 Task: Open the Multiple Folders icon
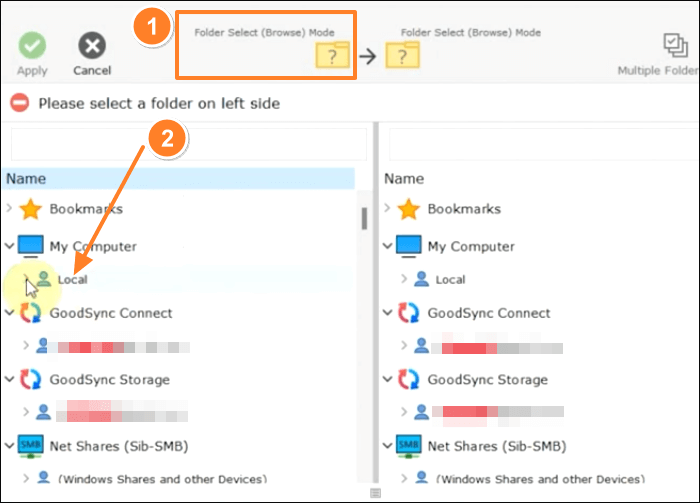676,46
